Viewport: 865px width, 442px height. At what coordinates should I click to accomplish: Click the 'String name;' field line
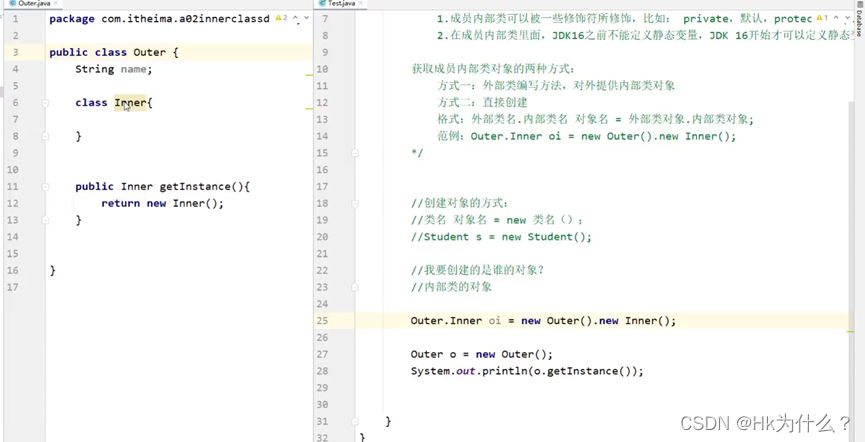pos(114,69)
